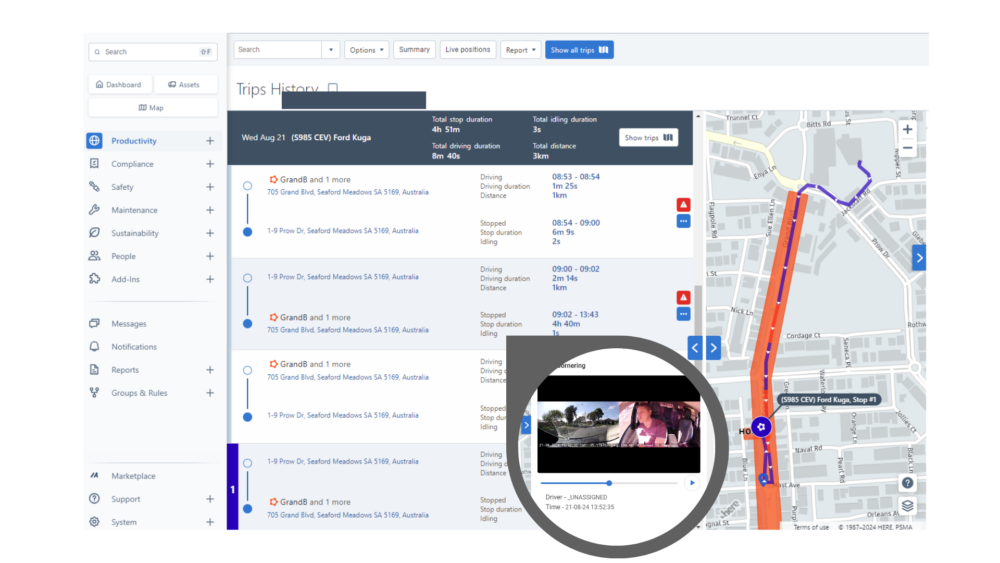Select the 1-9 Prow Dr stop filled circle
The height and width of the screenshot is (563, 1000).
coord(247,231)
